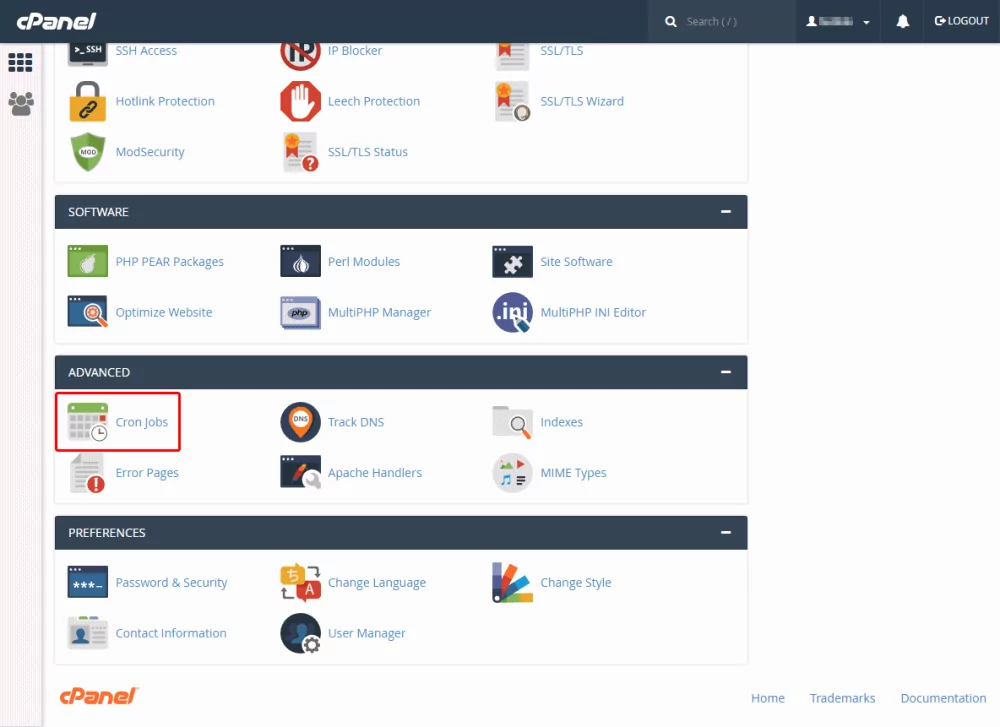Open the Trademarks footer link
This screenshot has height=727, width=1000.
tap(842, 698)
